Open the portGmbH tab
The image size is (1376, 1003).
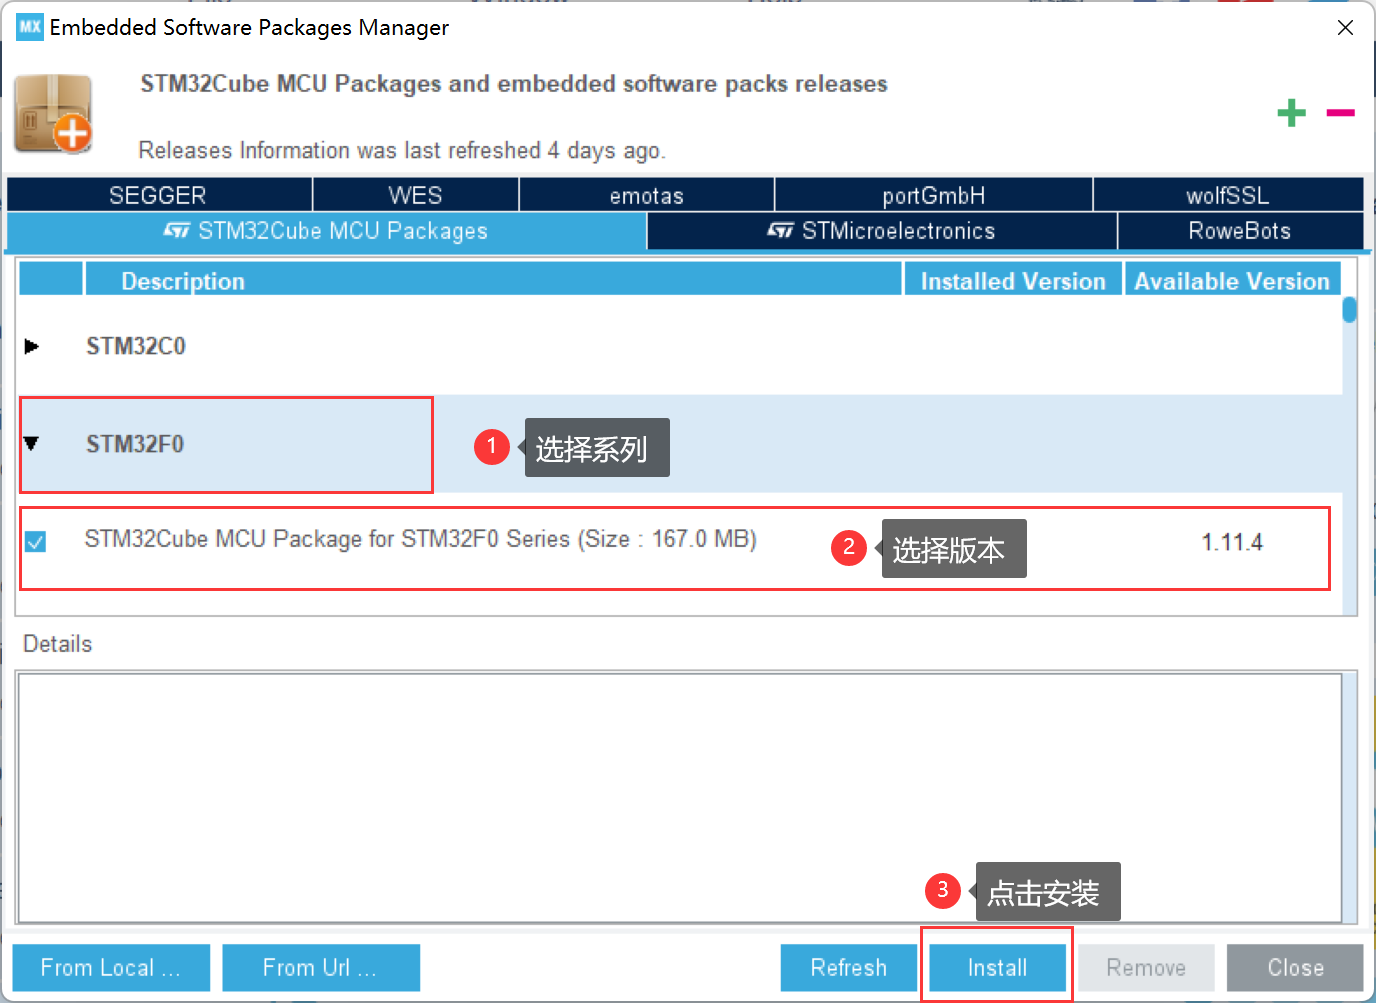click(933, 195)
